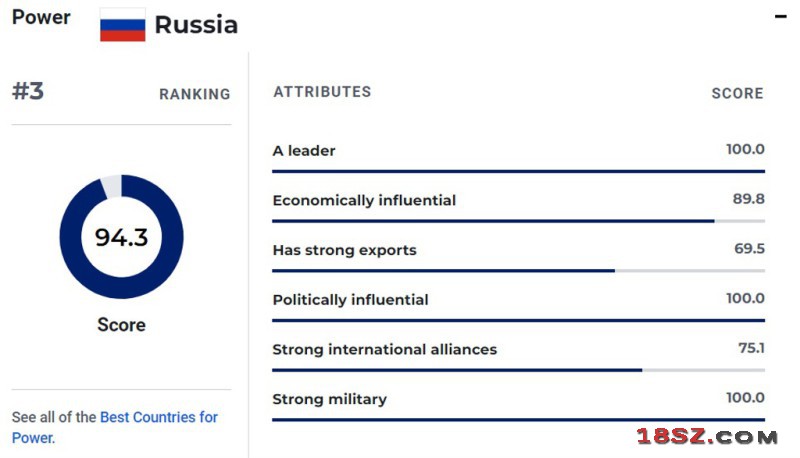Click the Has strong exports progress bar

(x=518, y=271)
